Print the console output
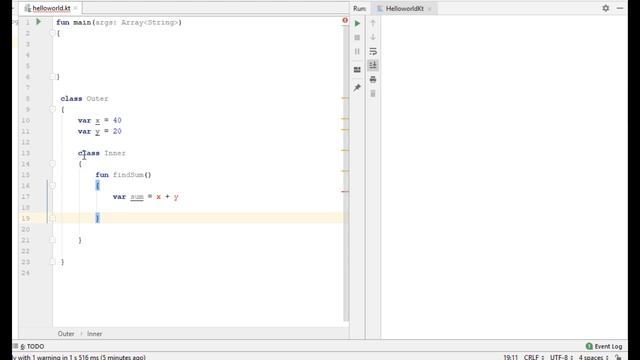Screen dimensions: 640x360 coord(373,80)
